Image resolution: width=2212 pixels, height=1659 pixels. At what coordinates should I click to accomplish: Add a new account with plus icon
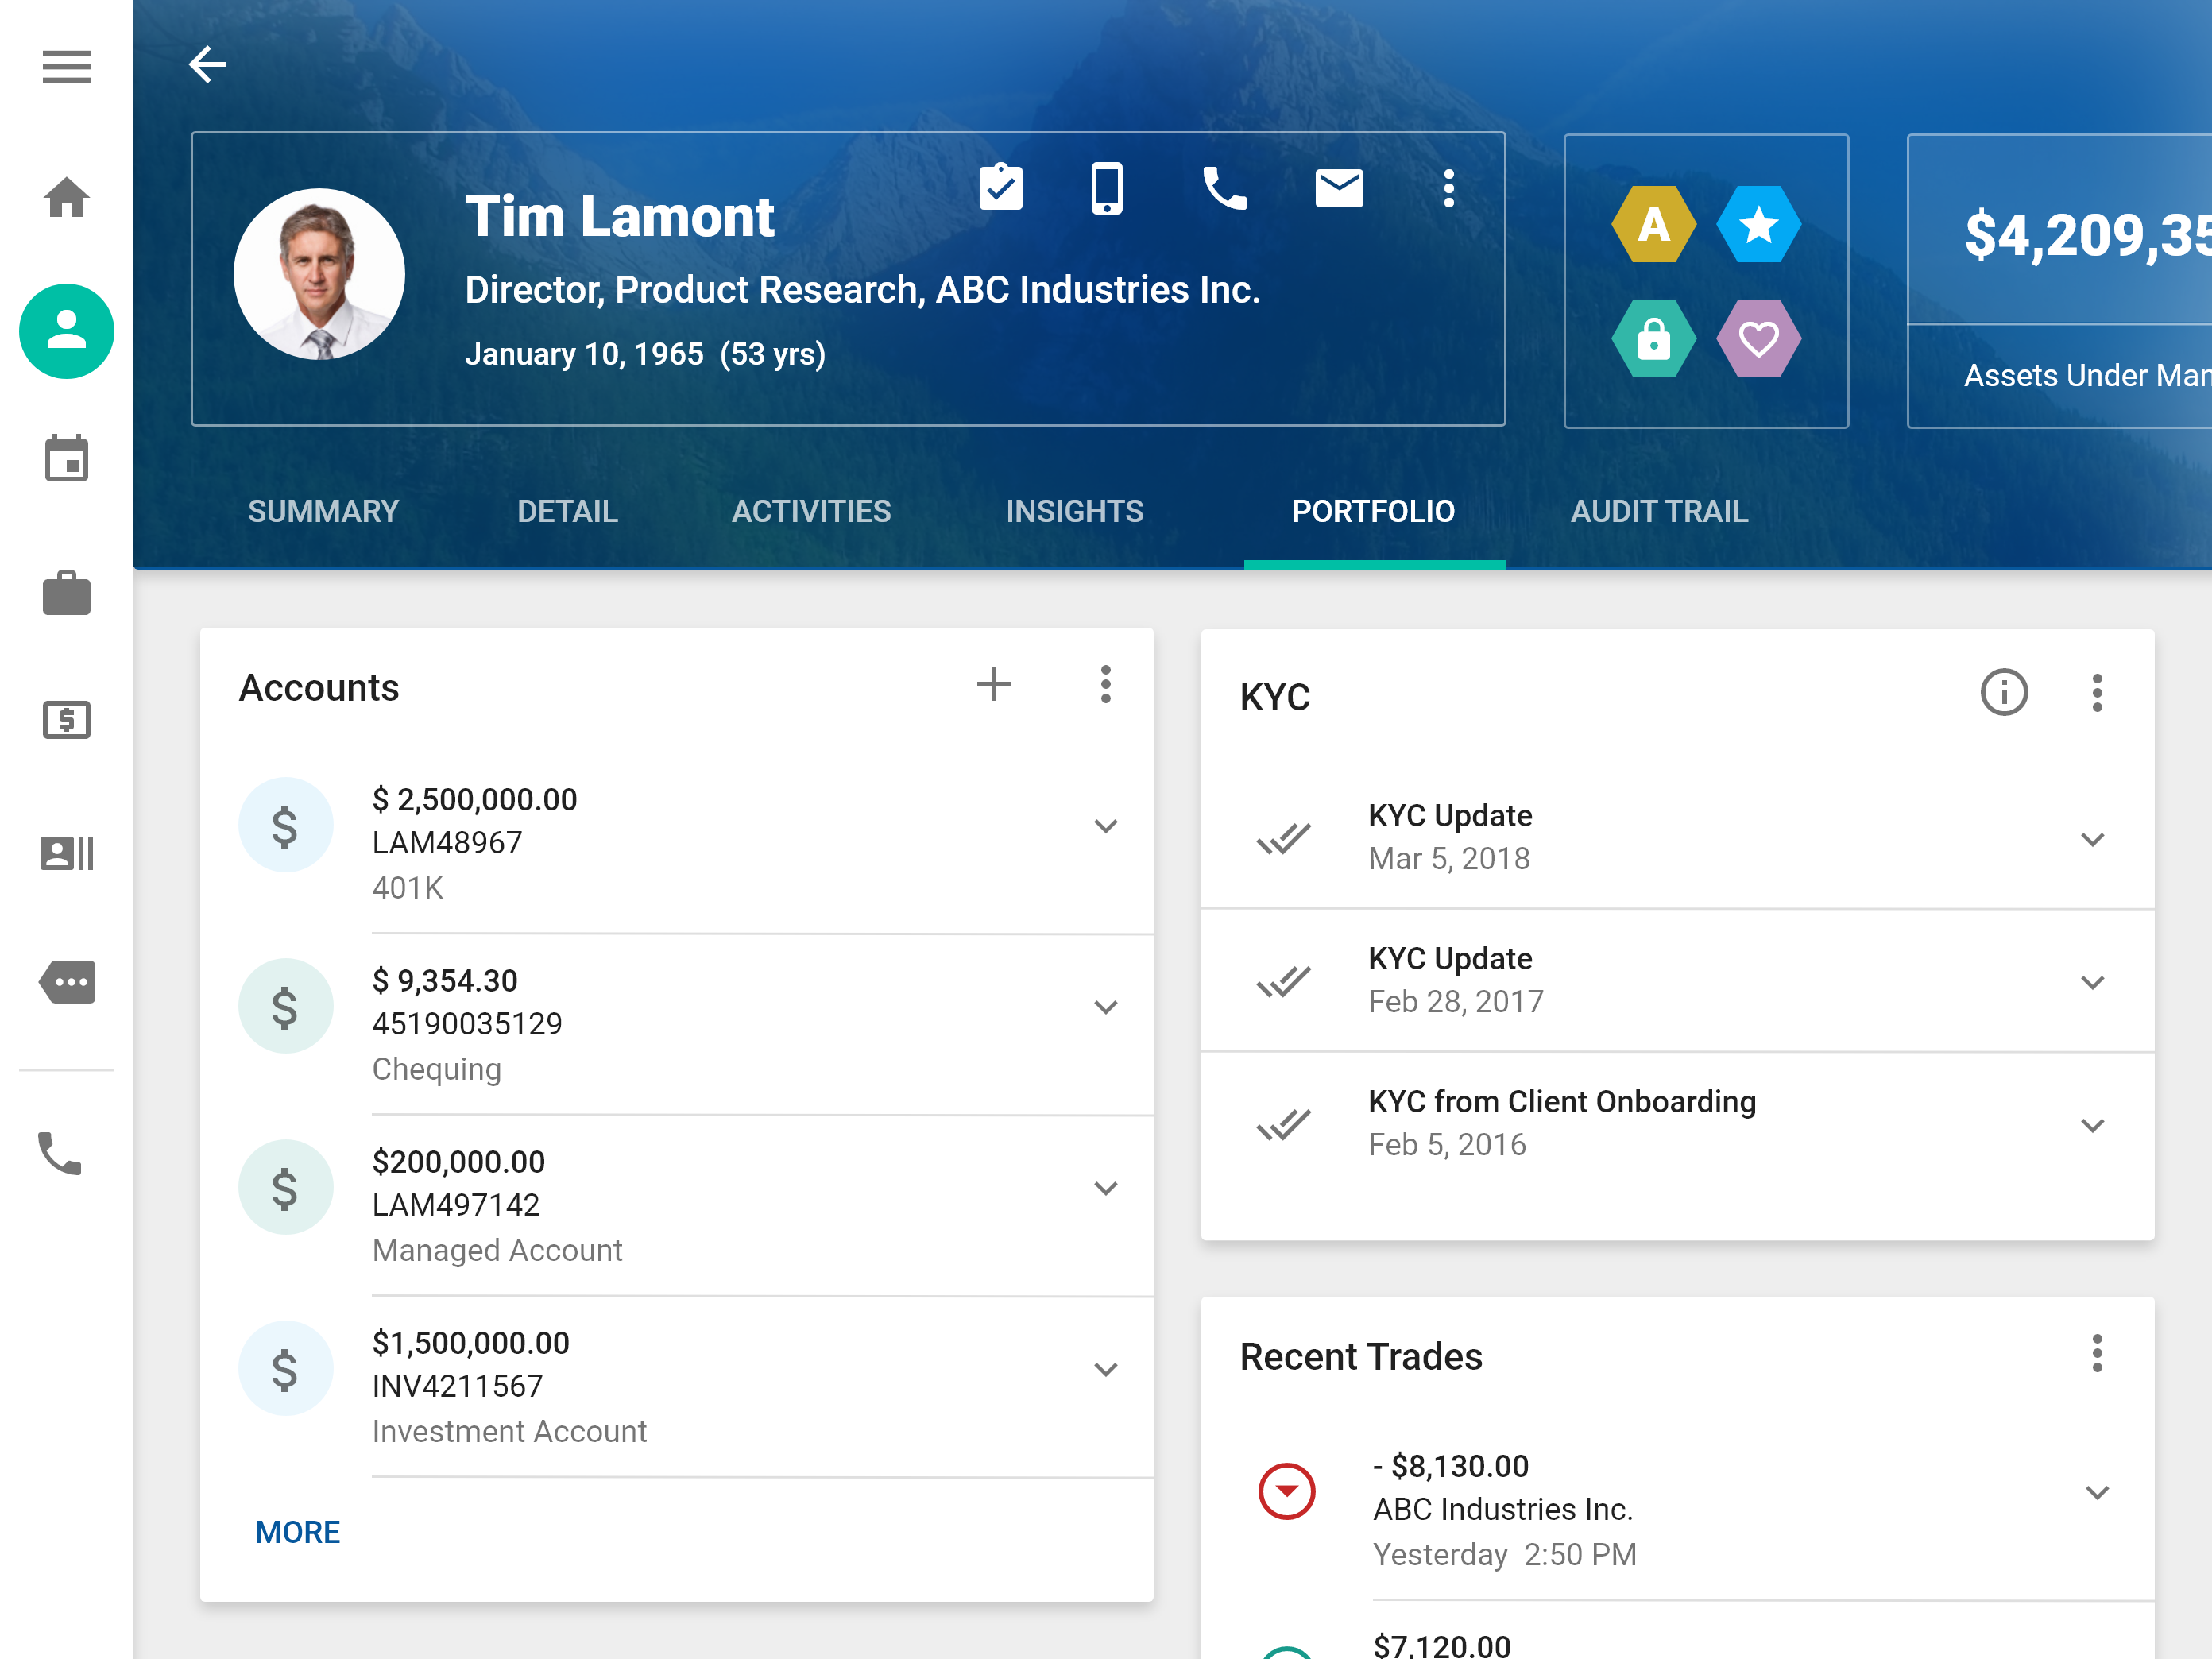click(993, 685)
